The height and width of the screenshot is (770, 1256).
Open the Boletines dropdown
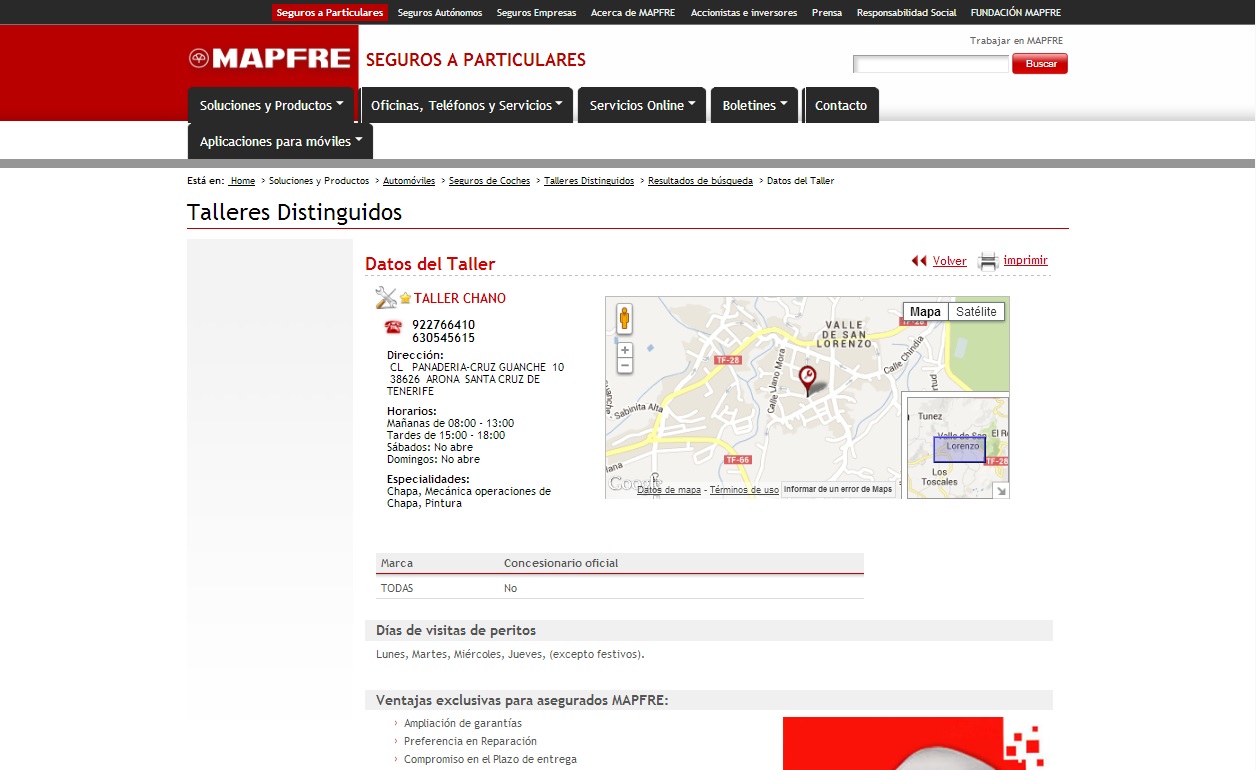tap(754, 105)
